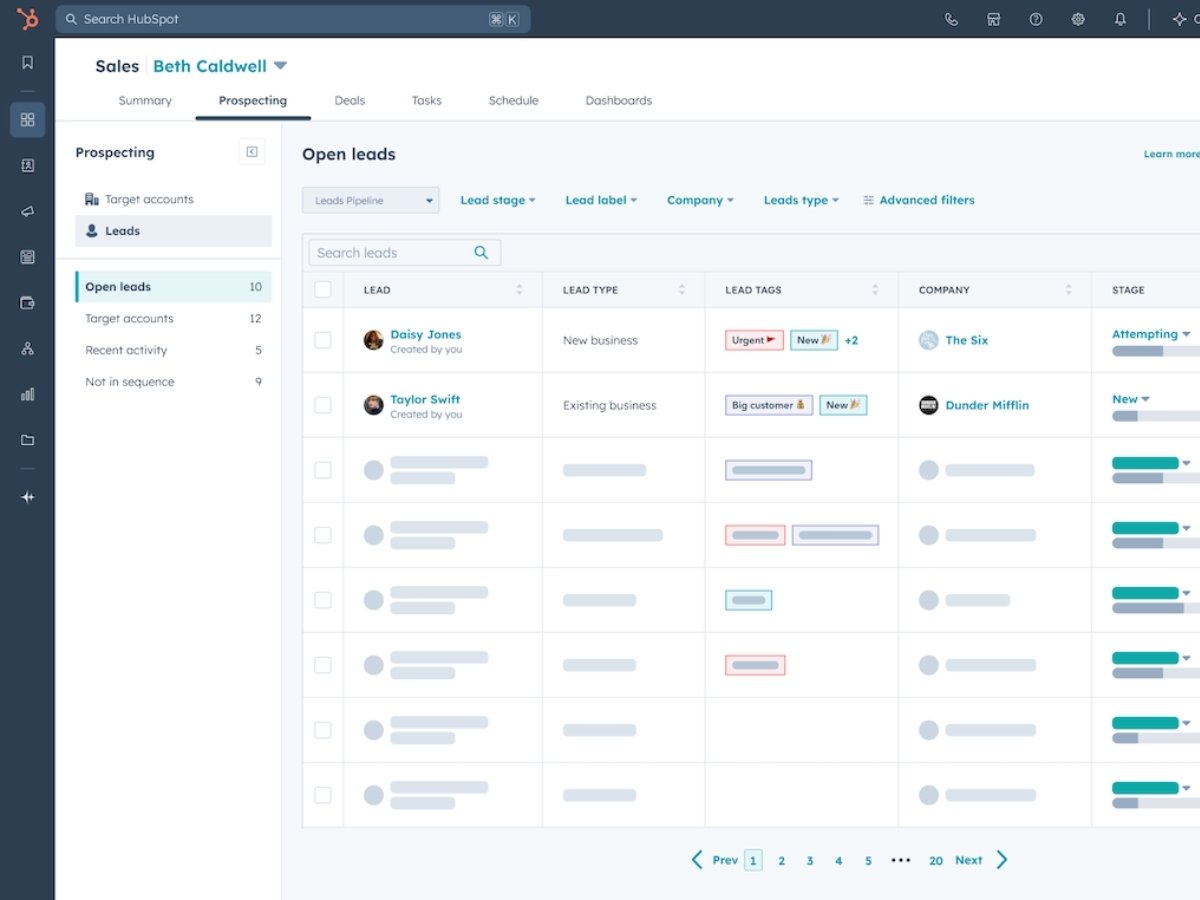This screenshot has height=900, width=1200.
Task: Sort by the COMPANY column arrows
Action: 1068,290
